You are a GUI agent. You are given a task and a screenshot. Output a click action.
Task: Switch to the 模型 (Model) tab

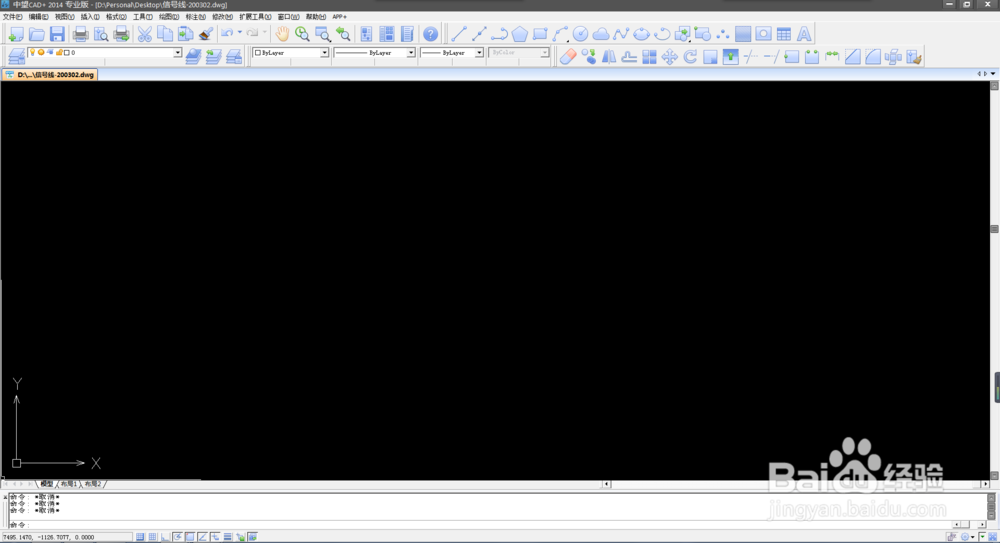(47, 484)
